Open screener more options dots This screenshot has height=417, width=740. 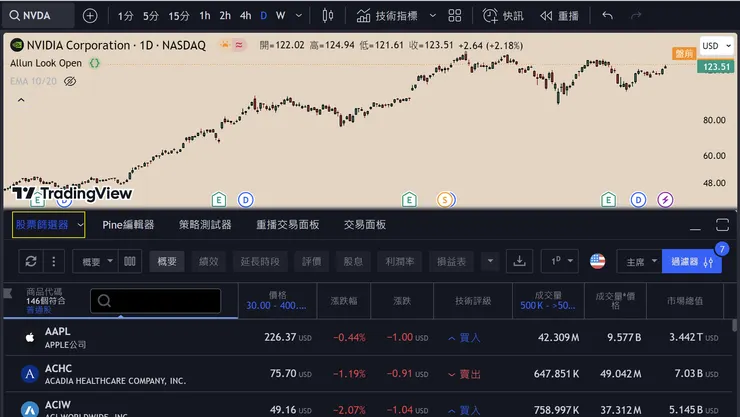[54, 261]
